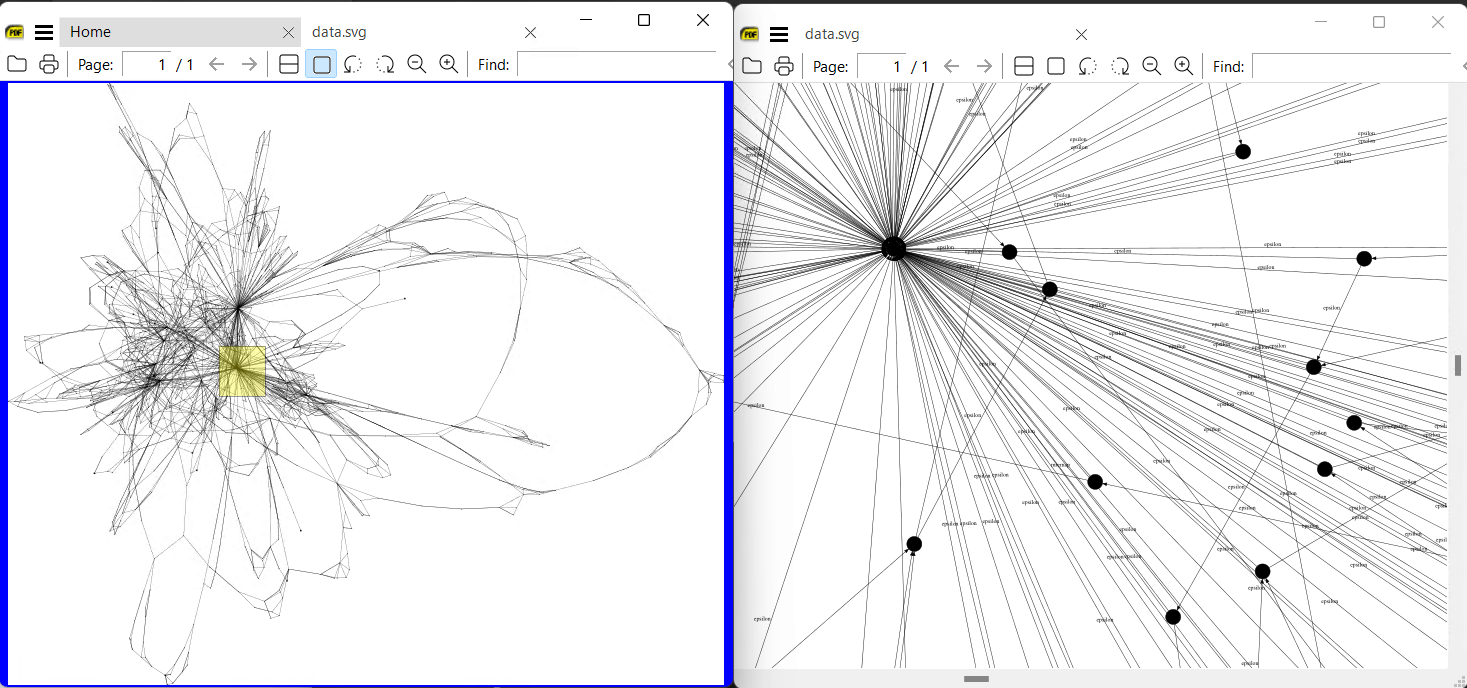Click Find field in right window
This screenshot has height=688, width=1467.
click(x=1351, y=67)
